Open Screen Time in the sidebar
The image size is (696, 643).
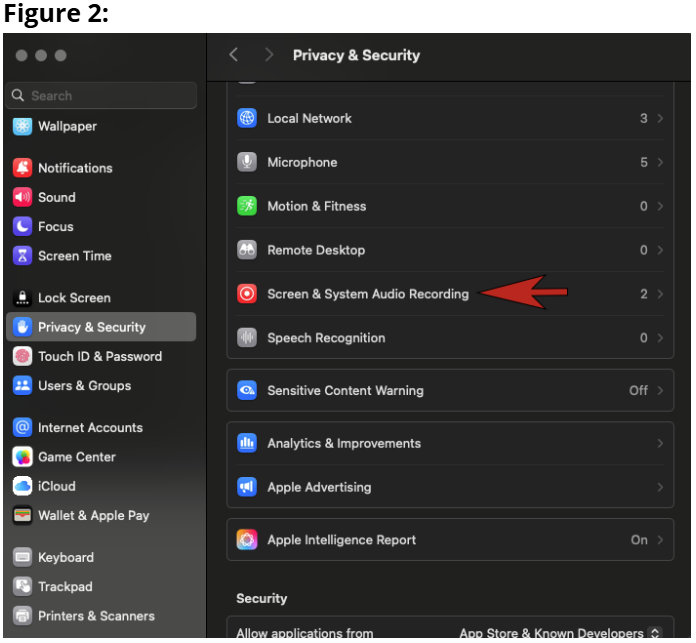pos(74,256)
